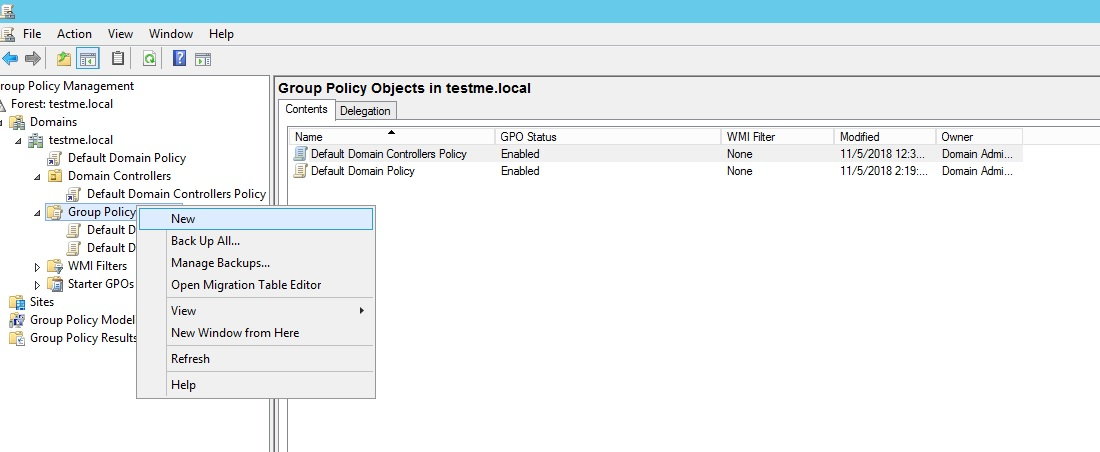Select Default Domain Controllers Policy list row
This screenshot has width=1100, height=452.
tap(388, 154)
